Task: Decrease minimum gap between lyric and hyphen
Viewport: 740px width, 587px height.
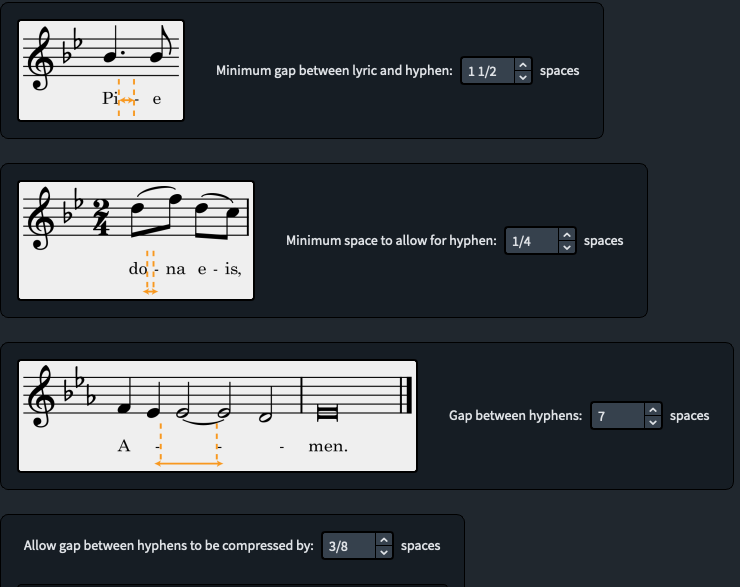Action: 523,77
